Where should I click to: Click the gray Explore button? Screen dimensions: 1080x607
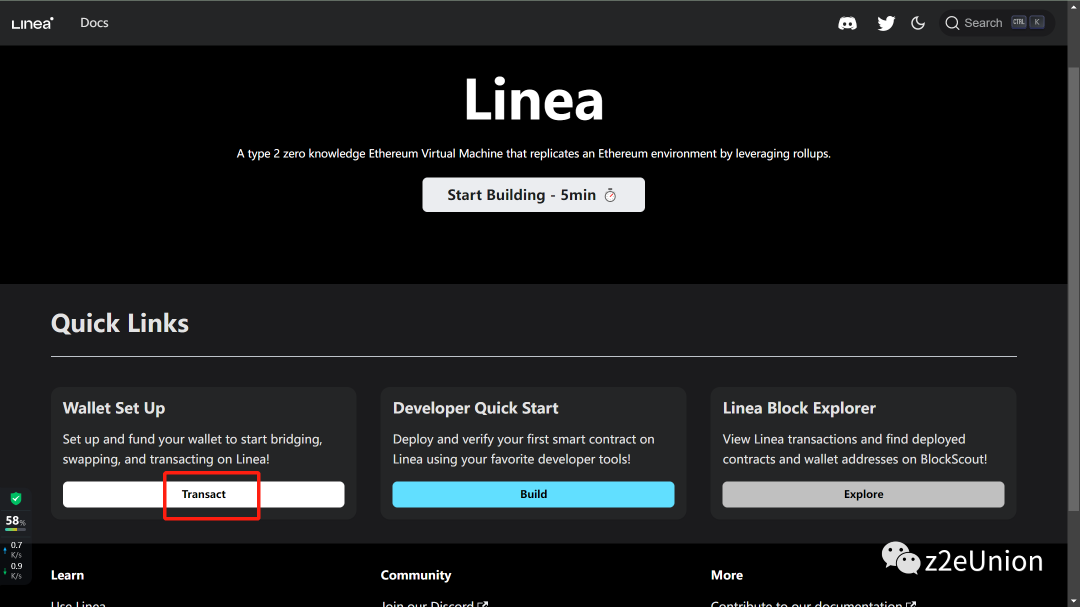click(x=863, y=494)
